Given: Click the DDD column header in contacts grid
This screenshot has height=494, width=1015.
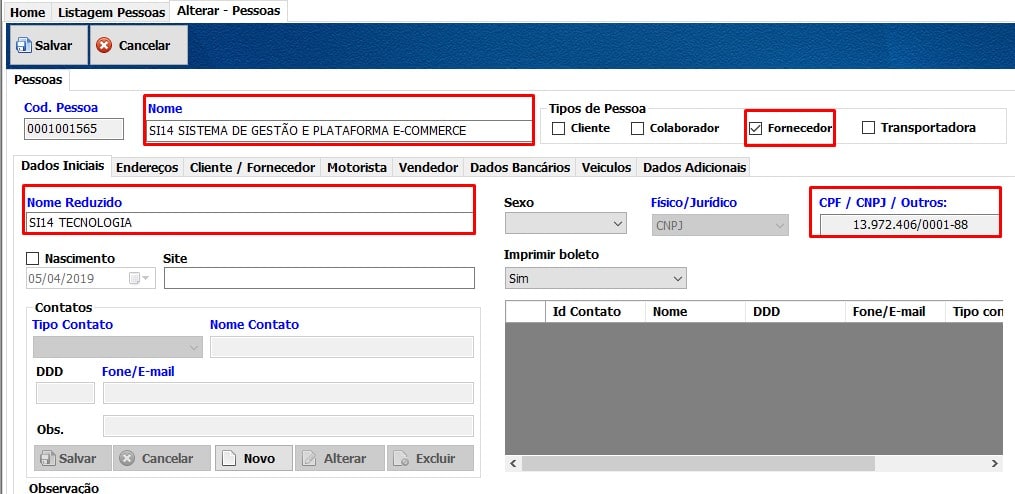Looking at the screenshot, I should [796, 311].
